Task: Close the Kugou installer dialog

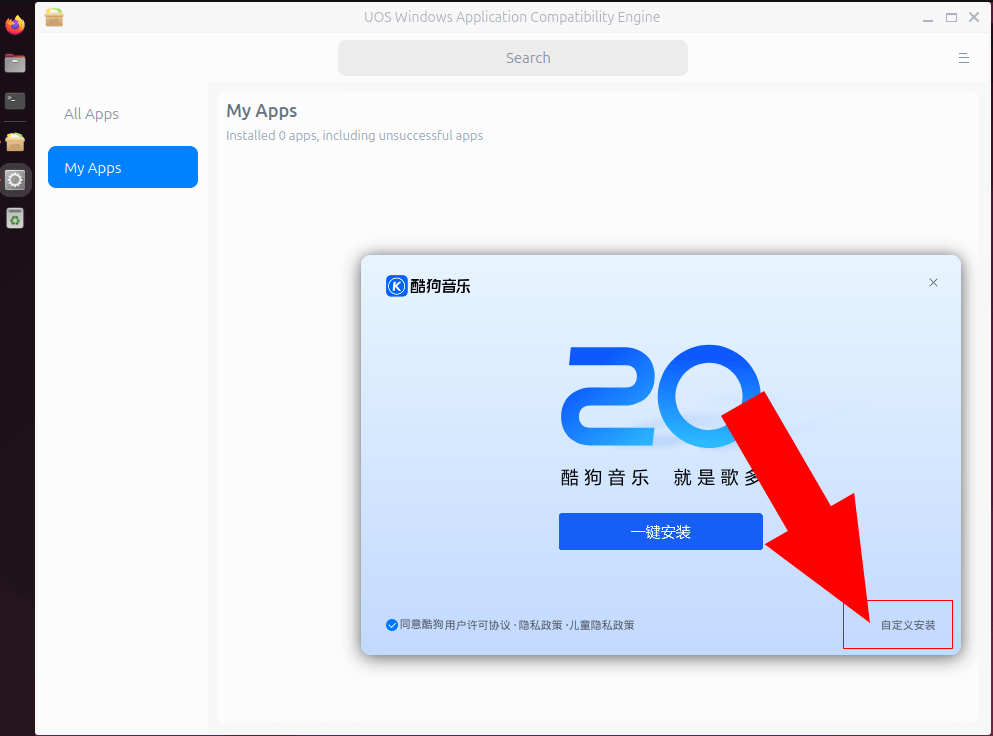Action: point(933,282)
